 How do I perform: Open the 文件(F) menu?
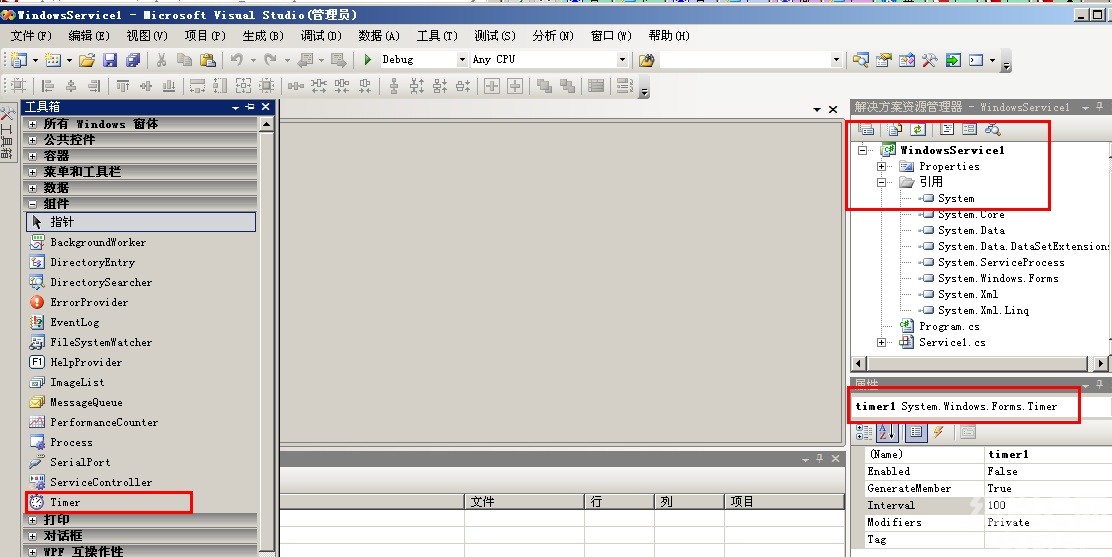pos(31,35)
